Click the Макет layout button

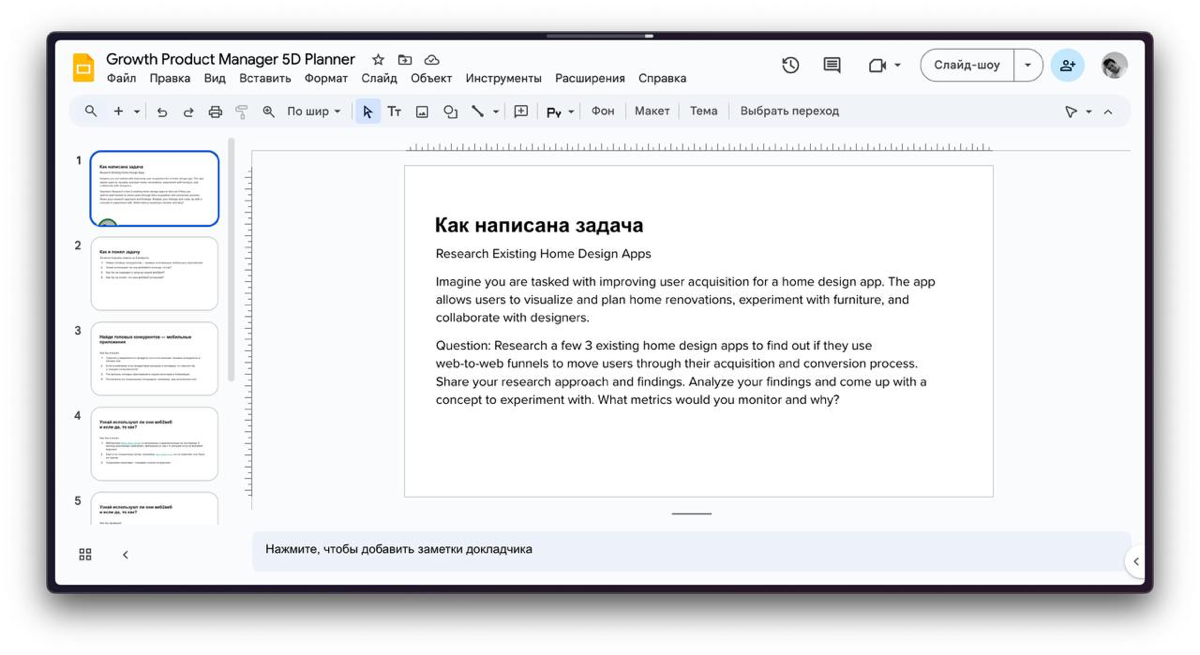click(652, 111)
